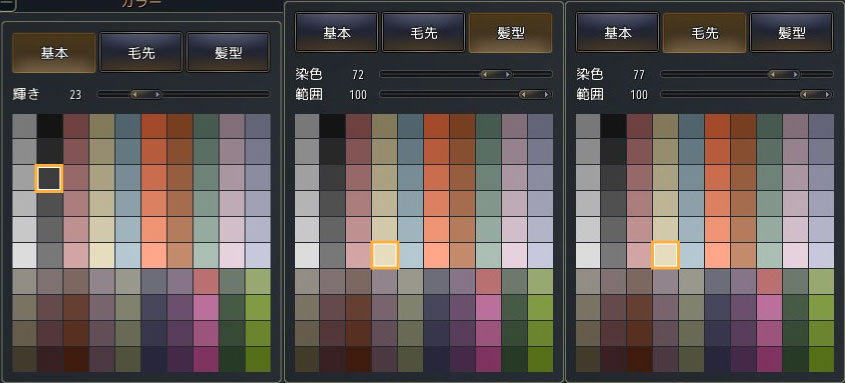Select the brightest pink swatch in 輝き panel
The image size is (845, 383).
206,307
